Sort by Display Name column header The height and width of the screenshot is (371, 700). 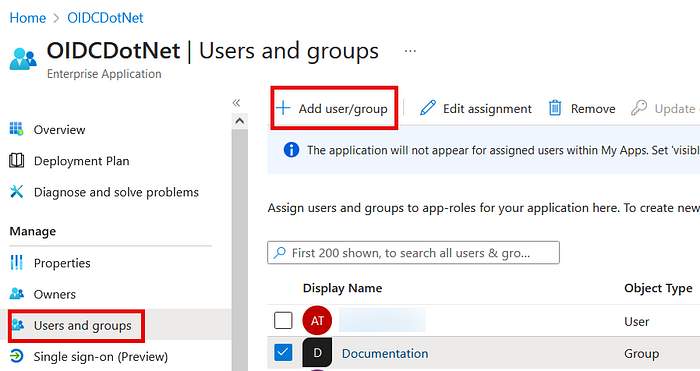[x=342, y=288]
